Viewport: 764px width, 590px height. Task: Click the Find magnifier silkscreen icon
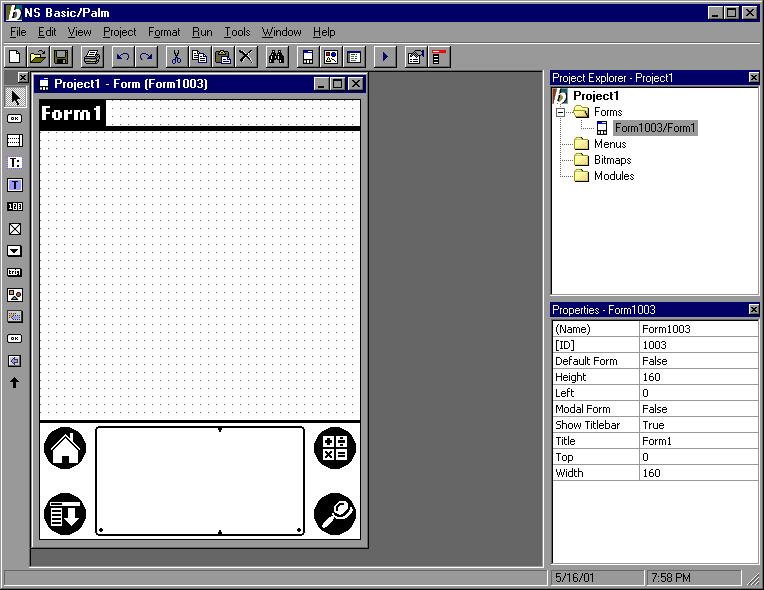point(335,514)
